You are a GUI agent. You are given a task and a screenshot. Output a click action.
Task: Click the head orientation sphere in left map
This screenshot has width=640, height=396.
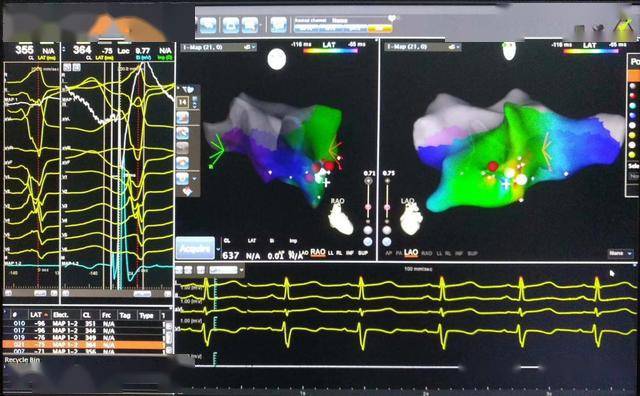coord(277,59)
